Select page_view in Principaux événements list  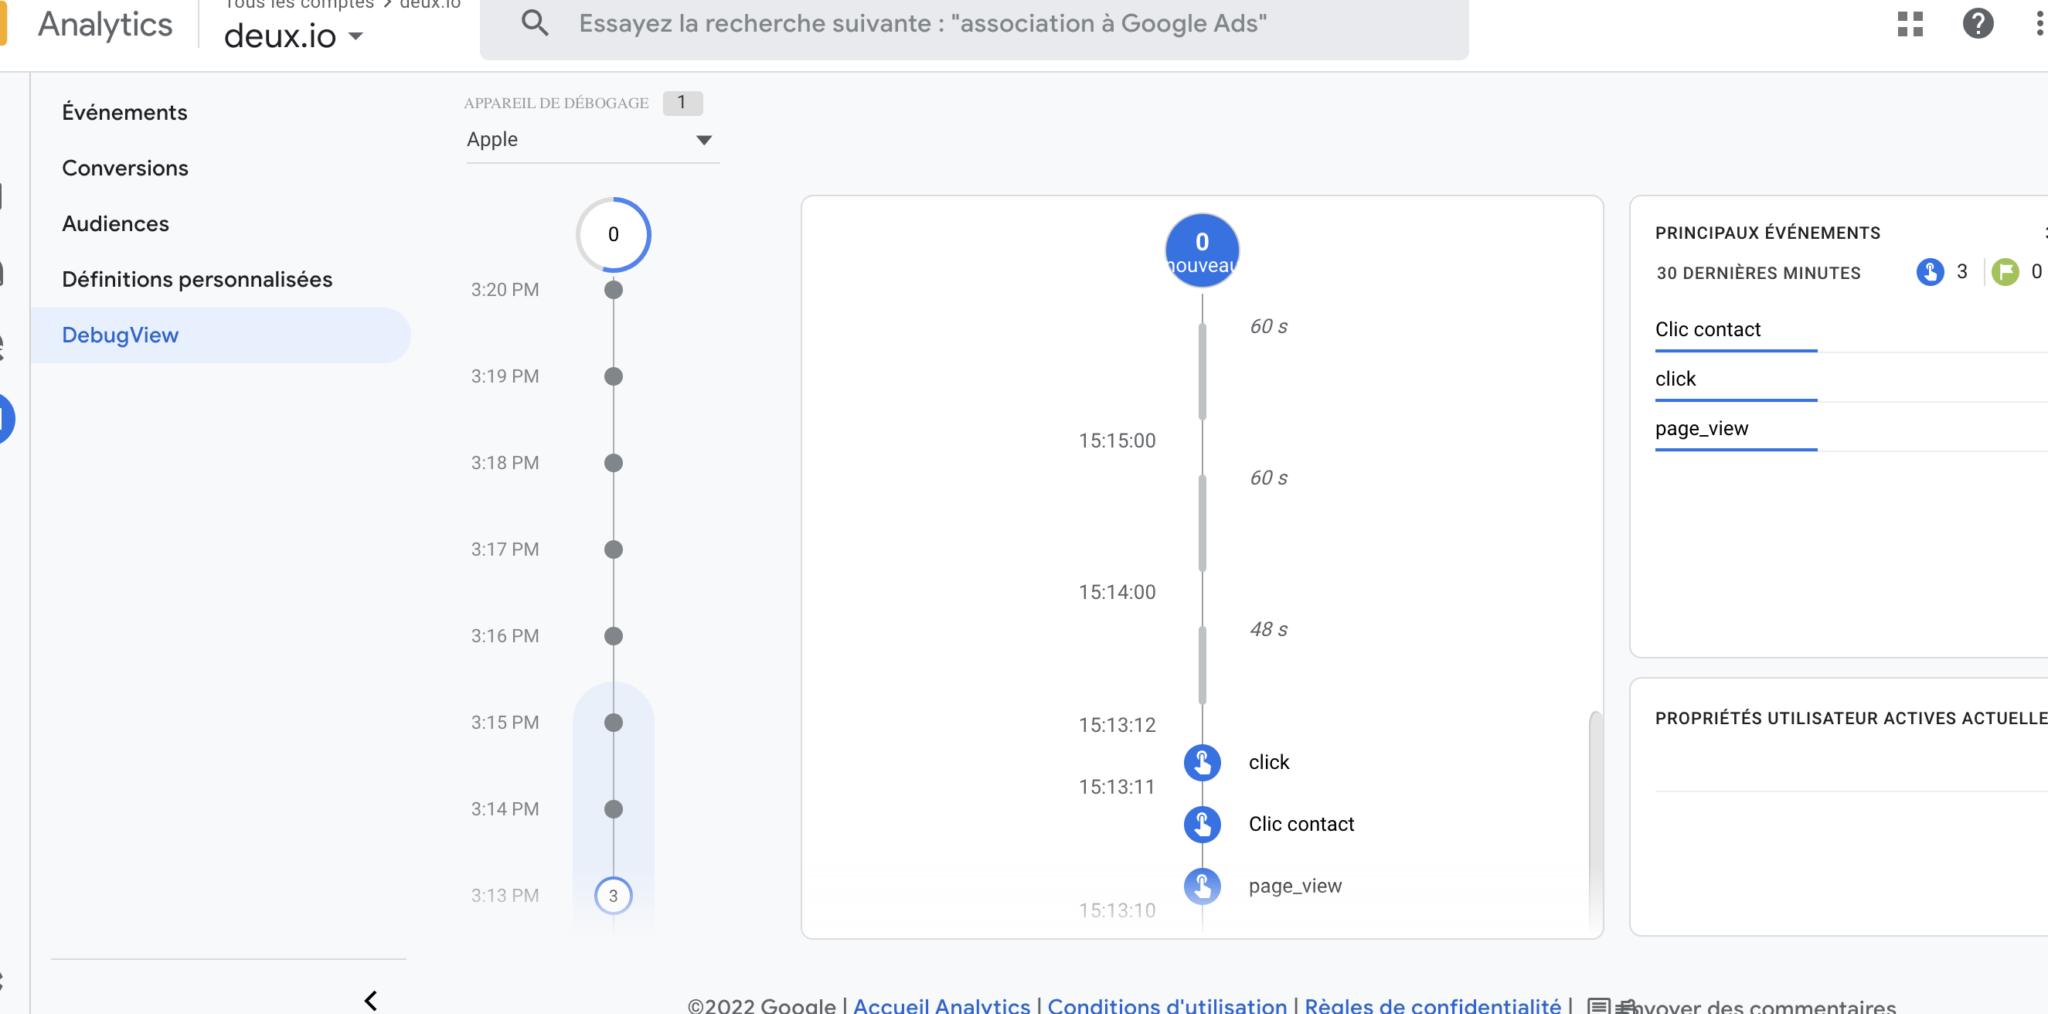tap(1702, 429)
